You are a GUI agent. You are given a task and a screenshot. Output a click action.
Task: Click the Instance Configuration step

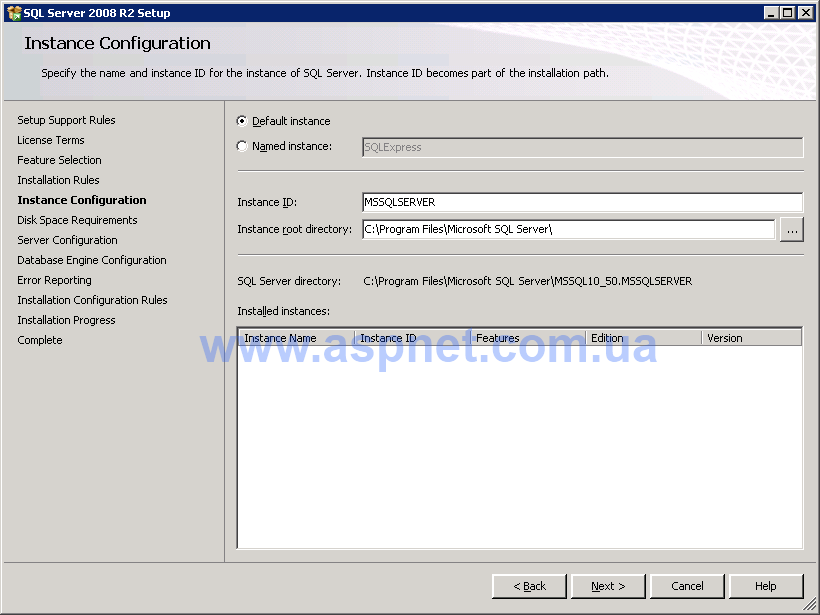pyautogui.click(x=82, y=200)
